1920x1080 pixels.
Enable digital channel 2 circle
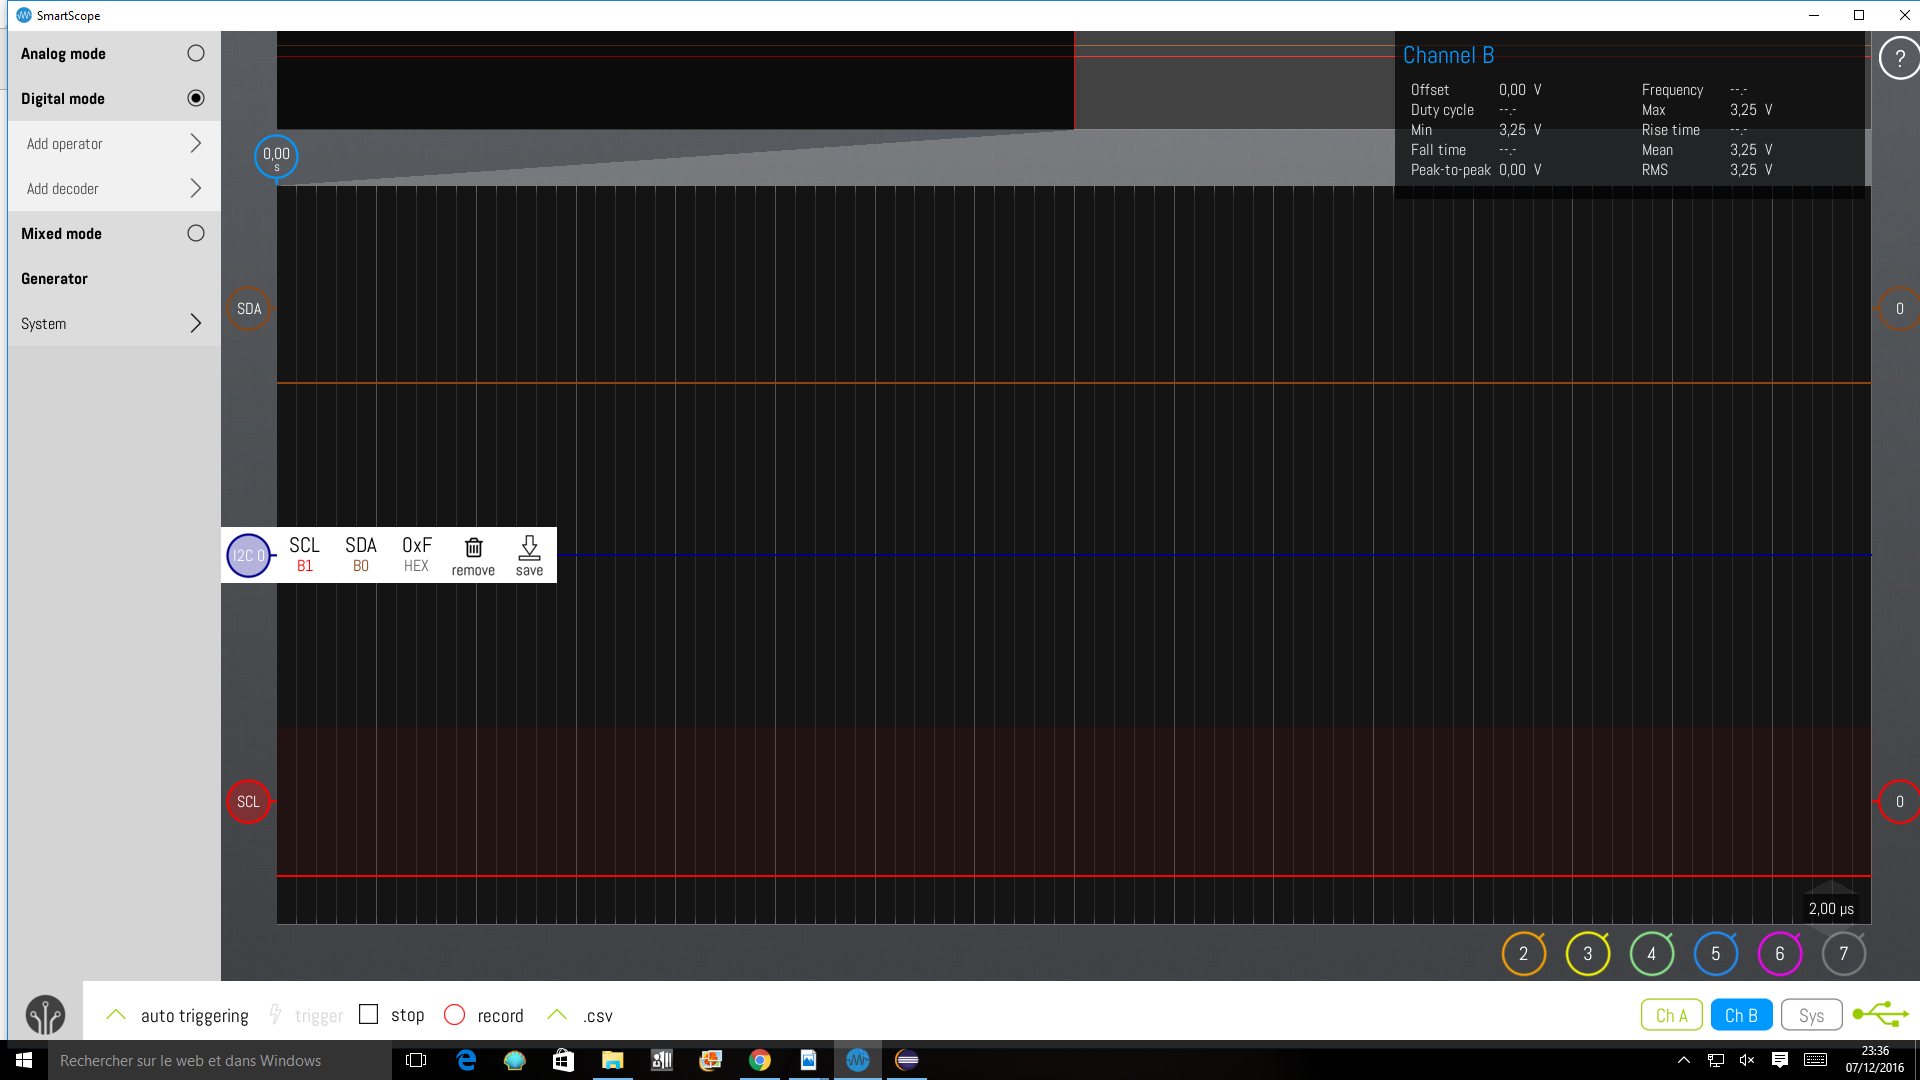[x=1524, y=953]
